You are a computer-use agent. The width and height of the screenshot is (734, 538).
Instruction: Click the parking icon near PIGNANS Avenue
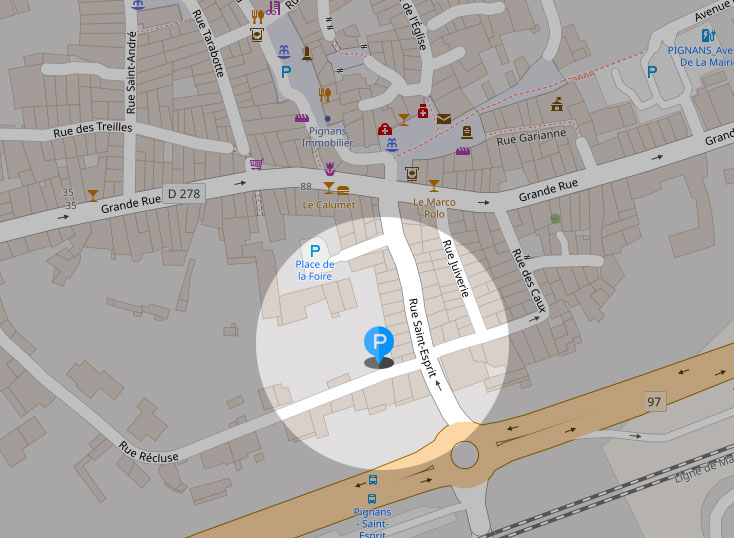pos(652,72)
